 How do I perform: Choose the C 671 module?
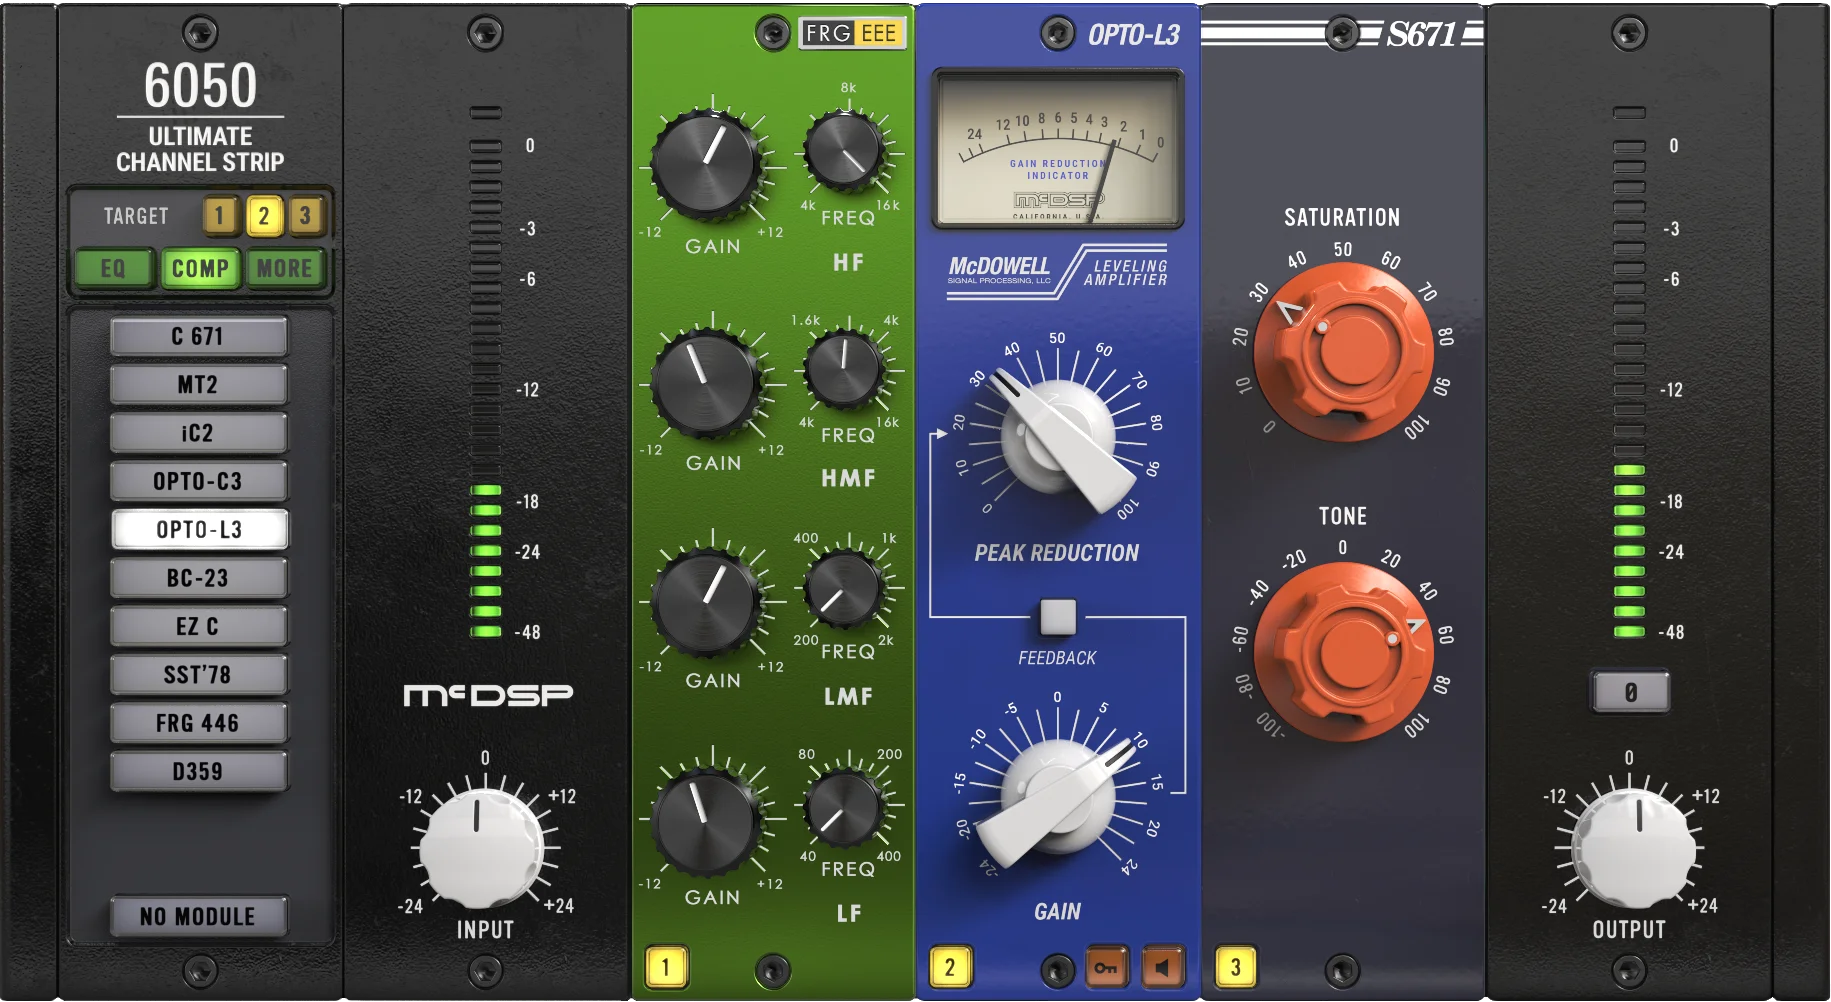click(198, 336)
